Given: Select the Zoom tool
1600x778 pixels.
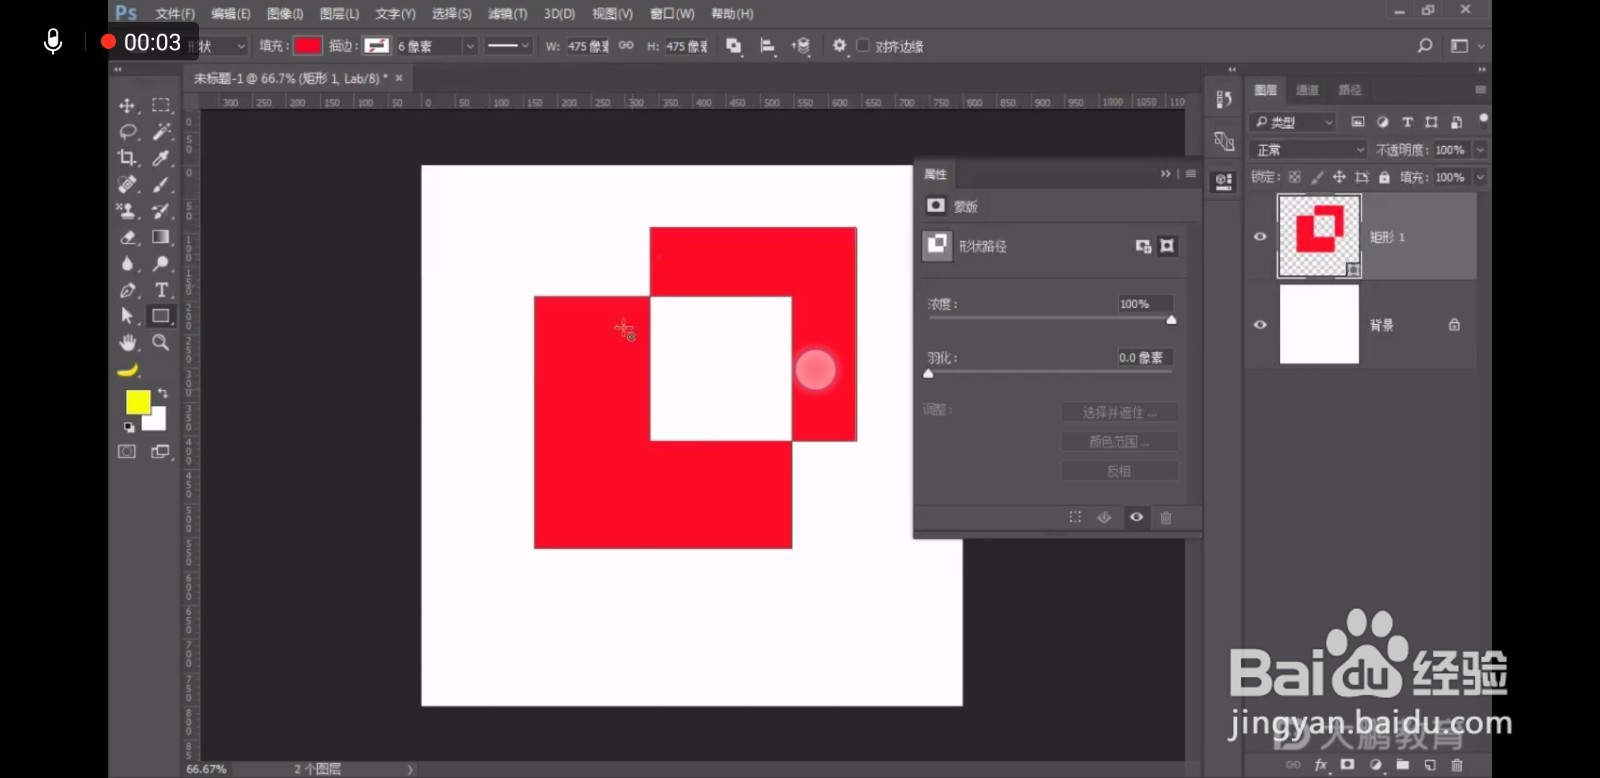Looking at the screenshot, I should [x=160, y=342].
